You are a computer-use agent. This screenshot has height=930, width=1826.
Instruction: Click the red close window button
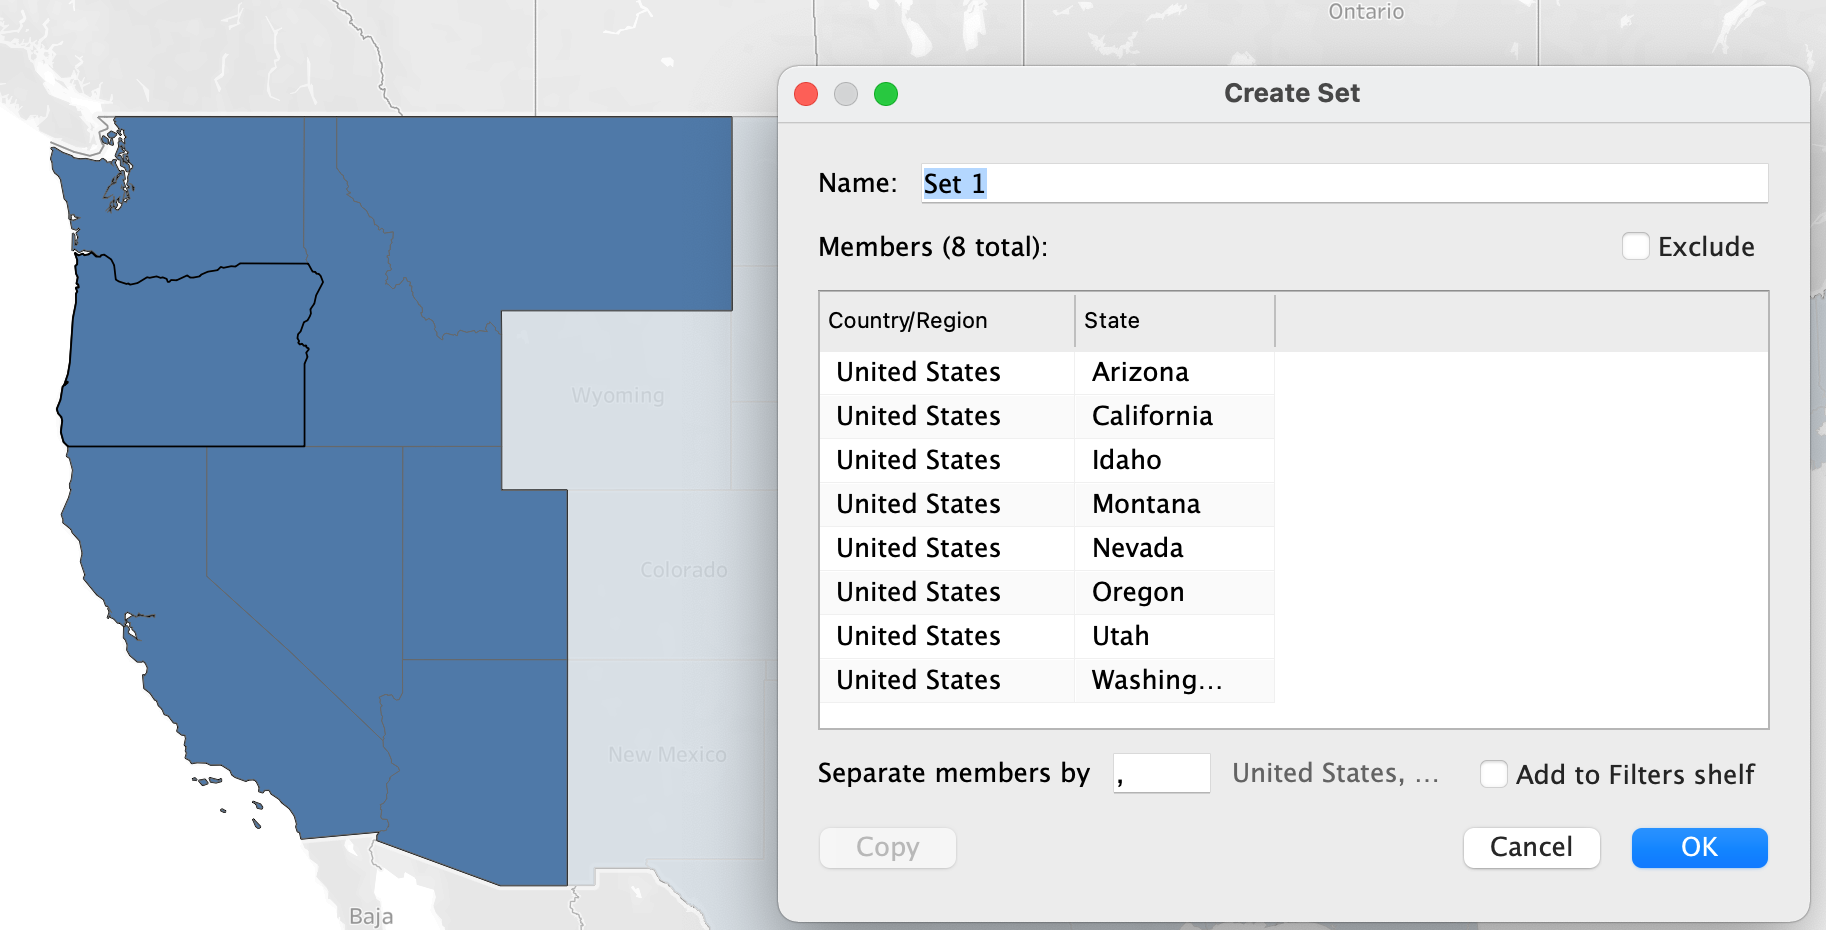(806, 94)
